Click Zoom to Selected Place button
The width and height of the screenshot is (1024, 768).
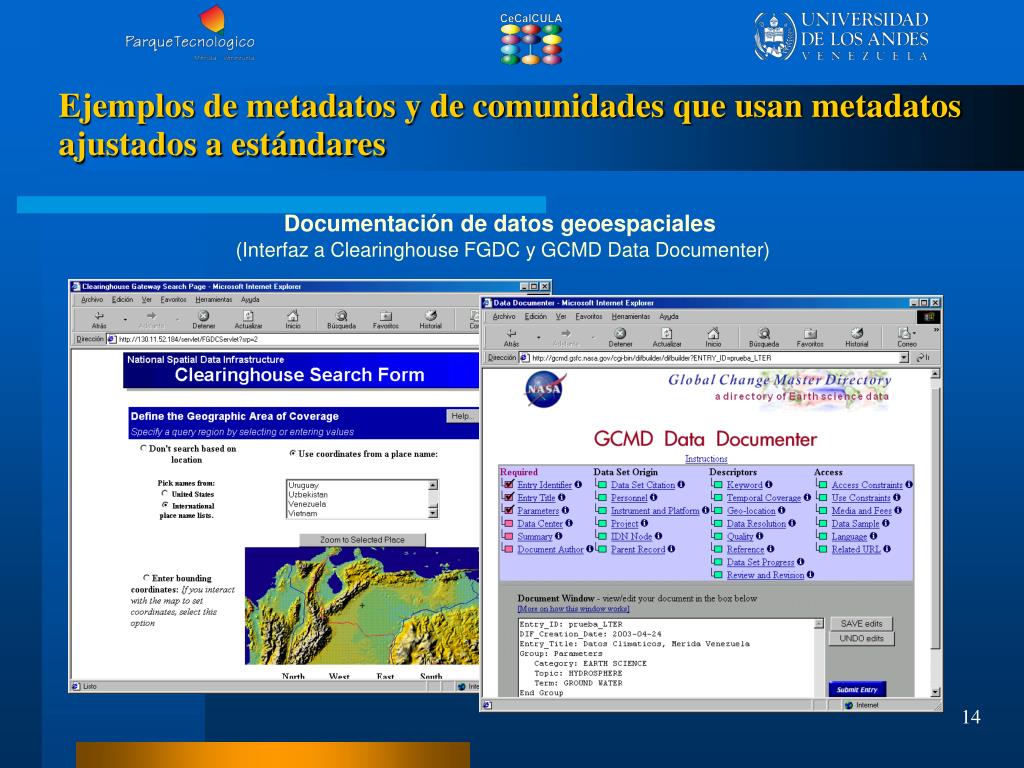click(x=362, y=540)
